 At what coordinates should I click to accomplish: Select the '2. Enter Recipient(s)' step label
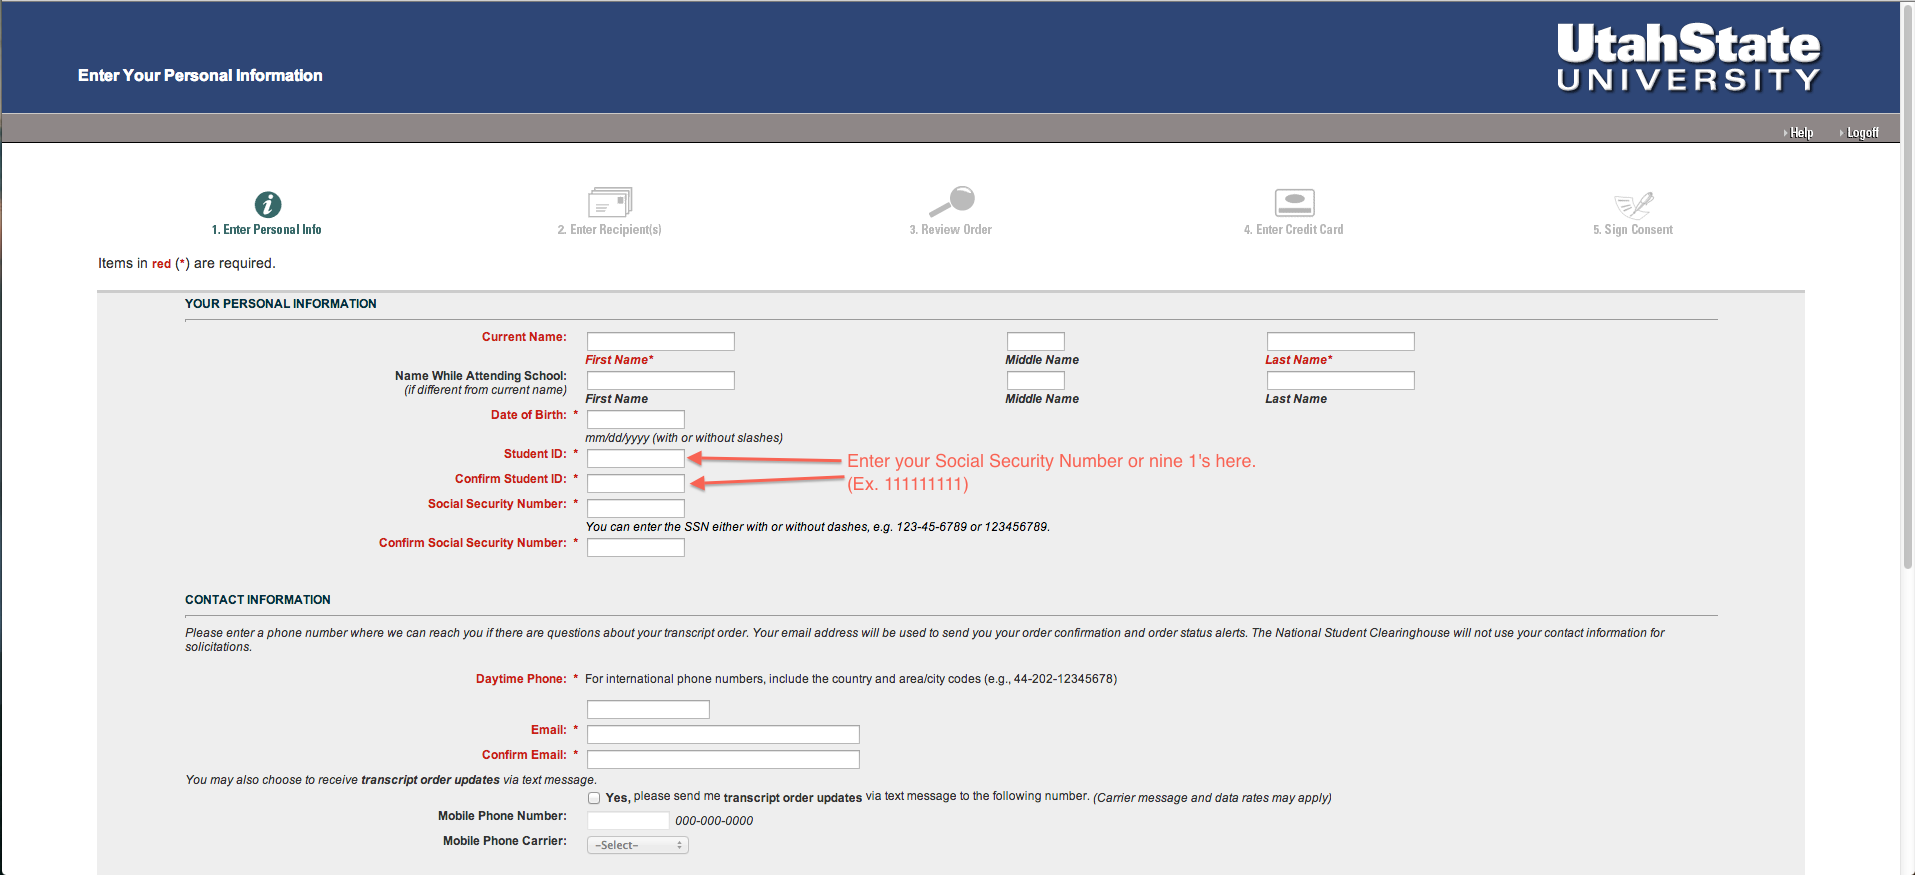tap(609, 230)
